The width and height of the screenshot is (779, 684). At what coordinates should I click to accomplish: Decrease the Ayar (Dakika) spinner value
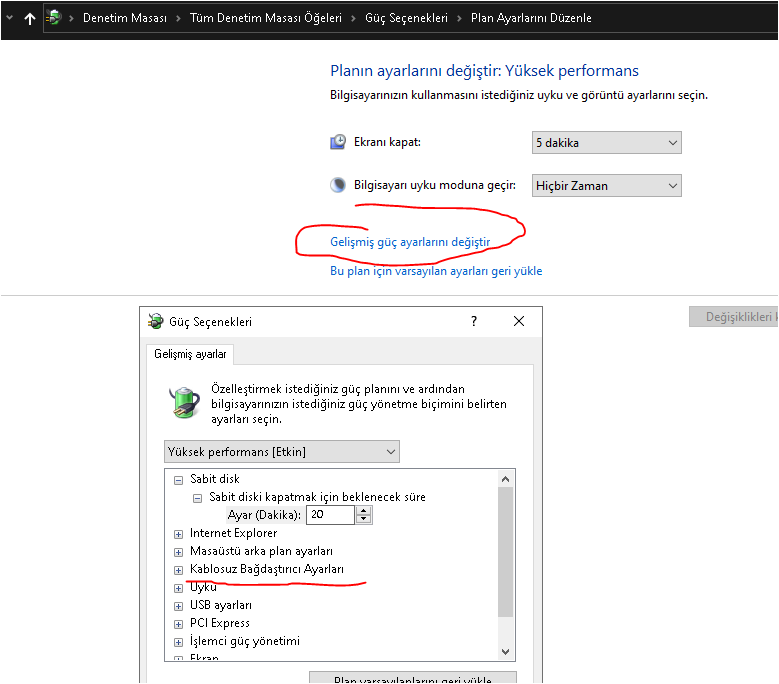point(364,519)
